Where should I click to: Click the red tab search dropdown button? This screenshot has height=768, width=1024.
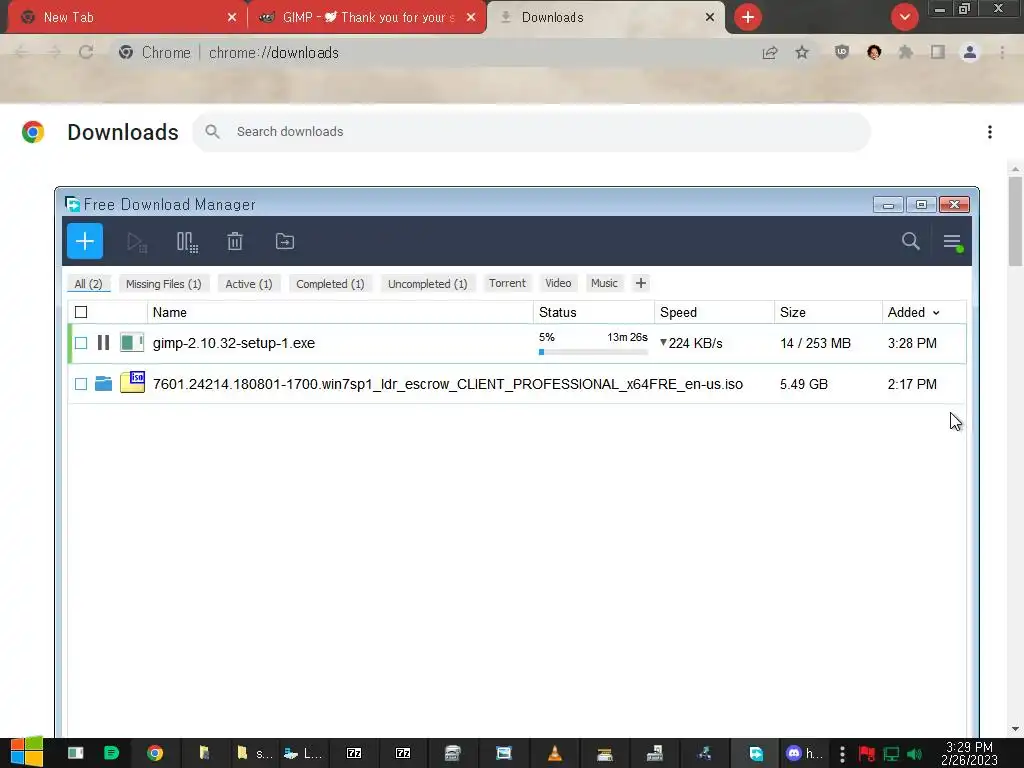[x=904, y=17]
